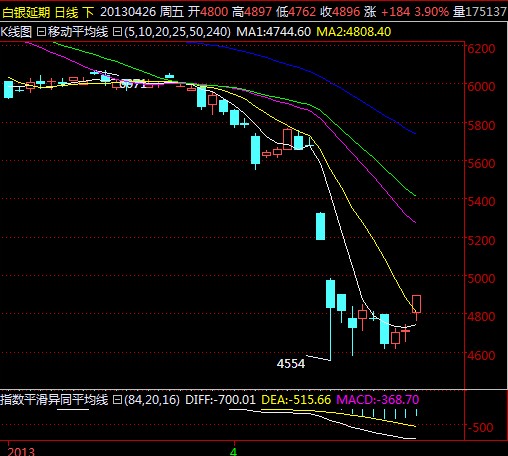Click the DIFF:-700.01 value
This screenshot has height=456, width=508.
pyautogui.click(x=220, y=399)
